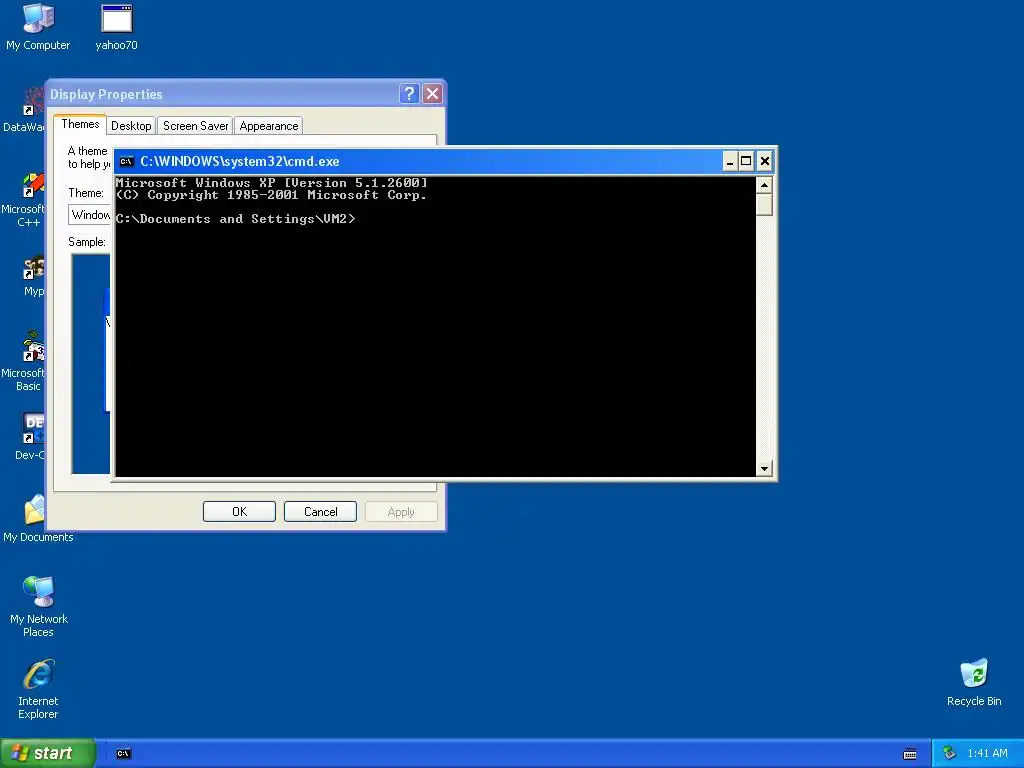Image resolution: width=1024 pixels, height=768 pixels.
Task: Click the cmd.exe taskbar button
Action: tap(123, 754)
